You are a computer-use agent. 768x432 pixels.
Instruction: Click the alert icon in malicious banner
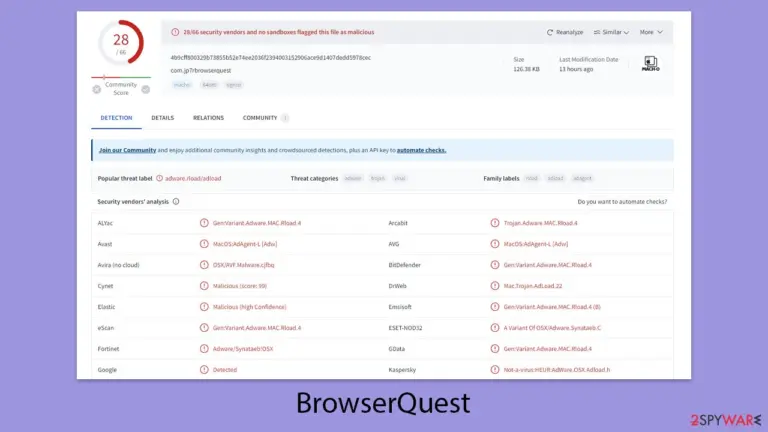(175, 32)
